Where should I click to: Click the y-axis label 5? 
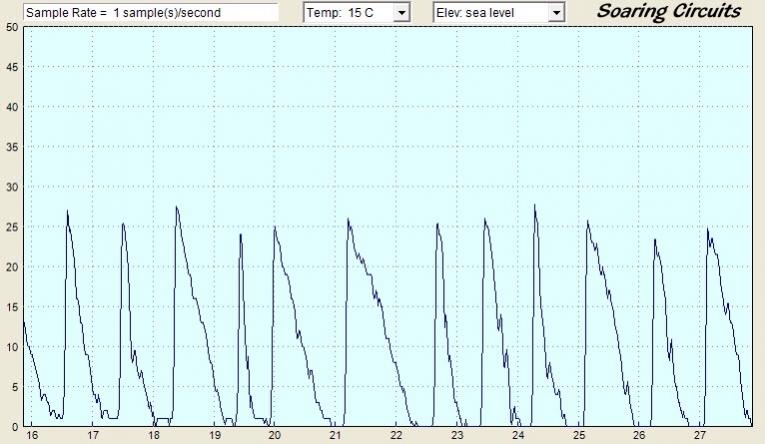tap(15, 387)
